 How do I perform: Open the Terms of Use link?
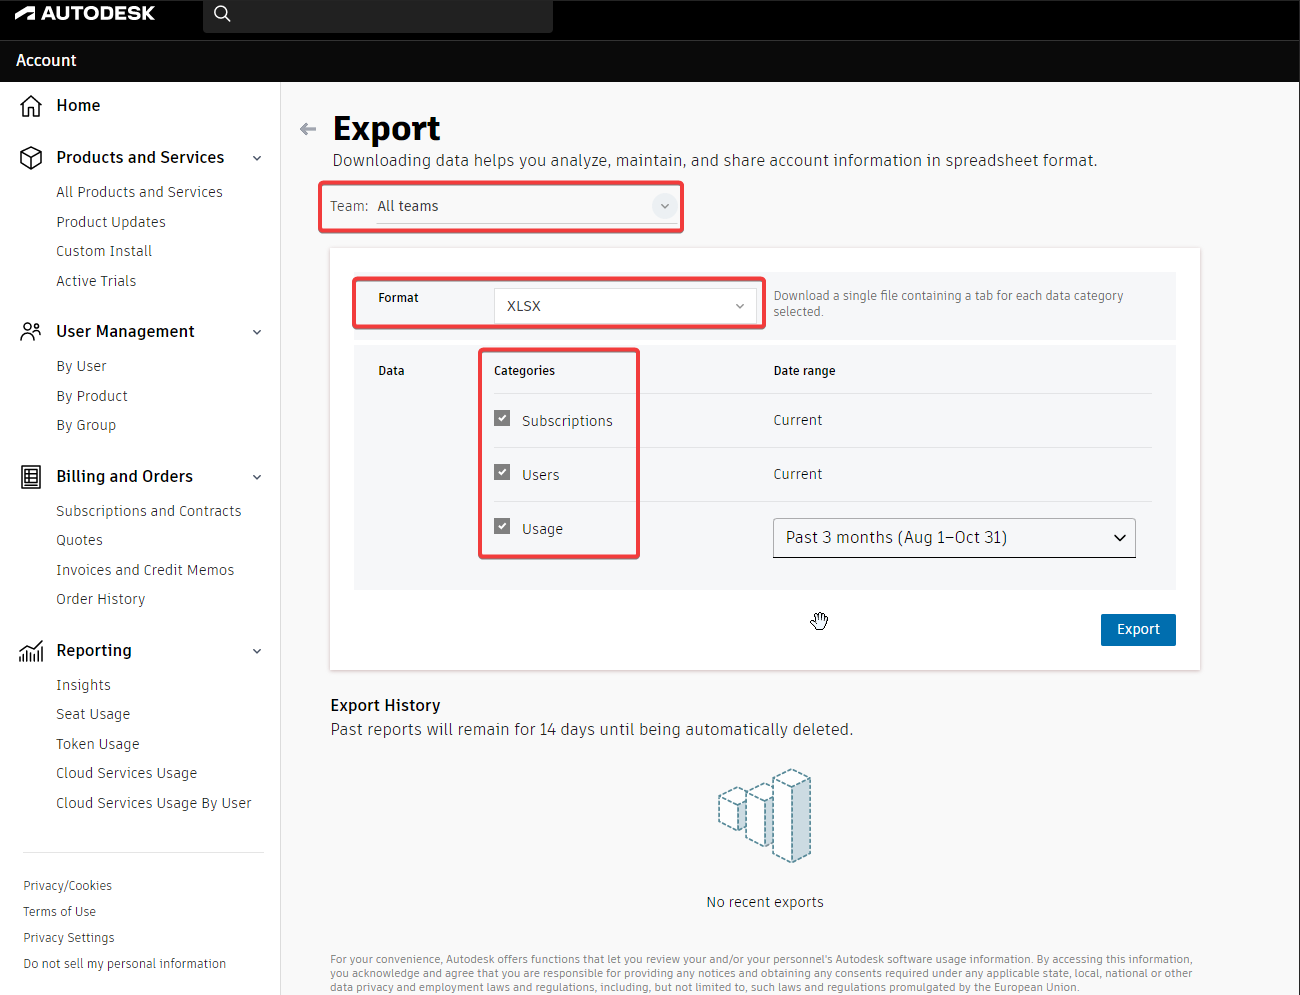point(59,912)
